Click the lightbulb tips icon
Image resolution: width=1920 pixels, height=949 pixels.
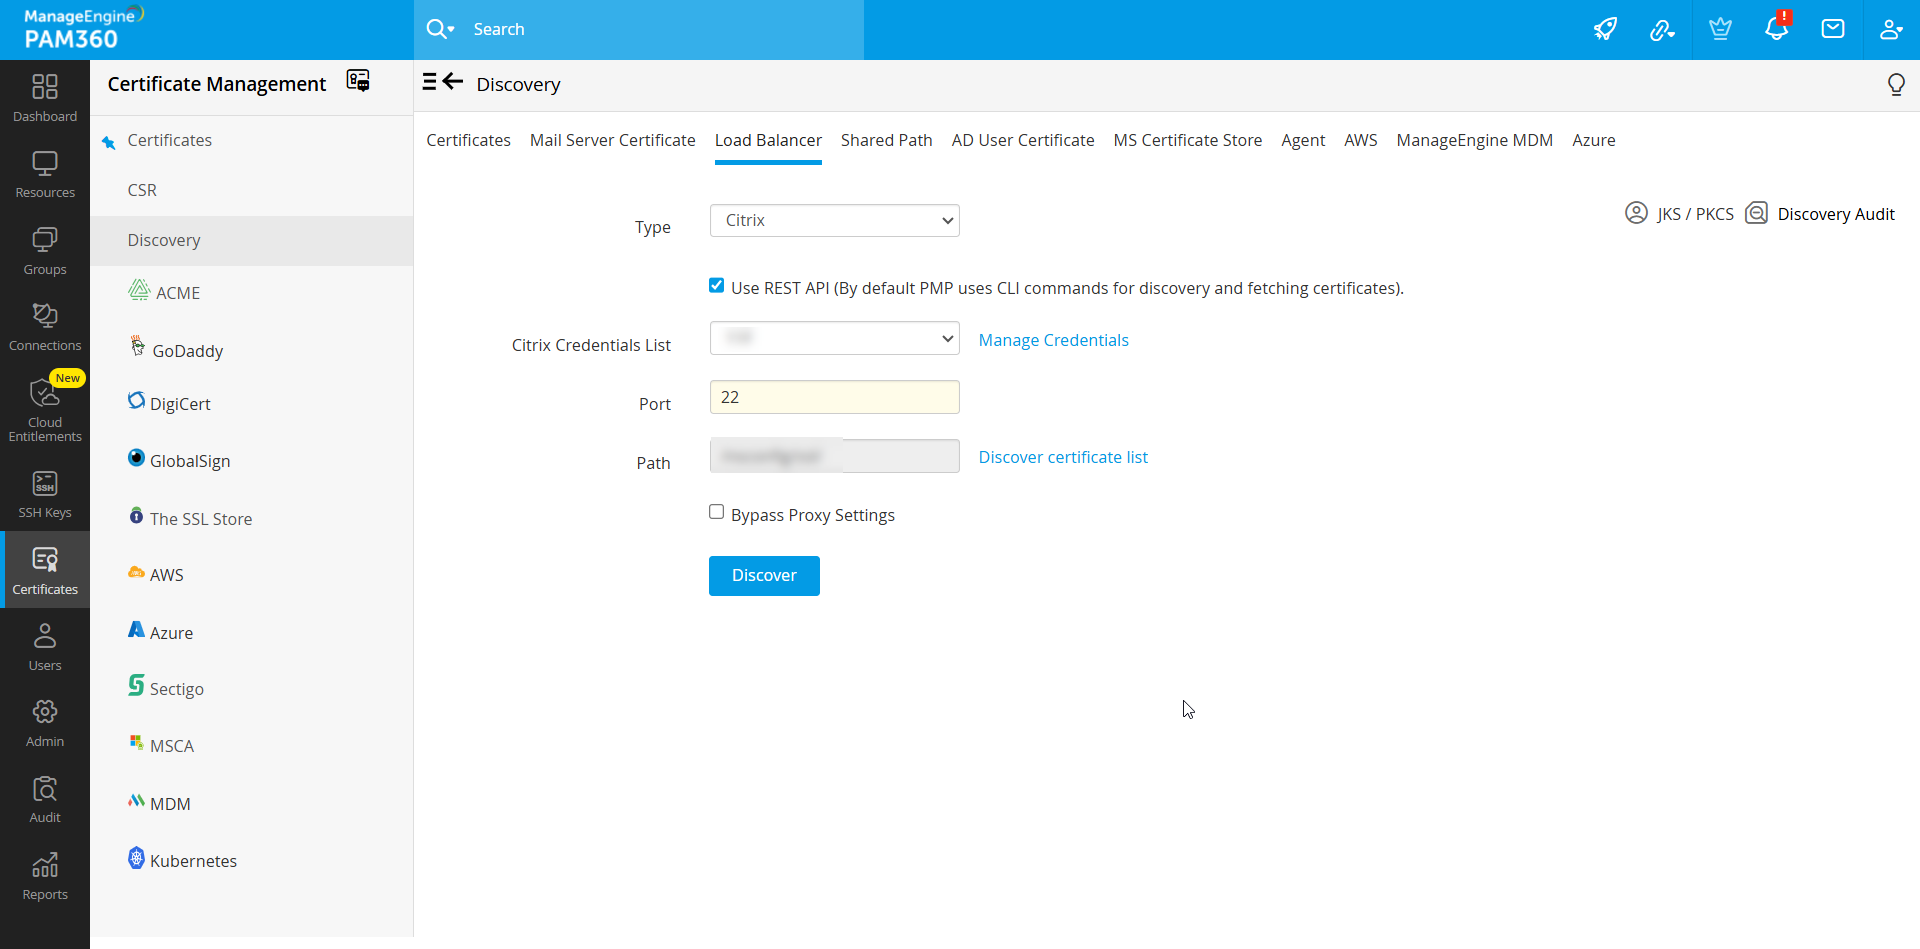point(1895,85)
